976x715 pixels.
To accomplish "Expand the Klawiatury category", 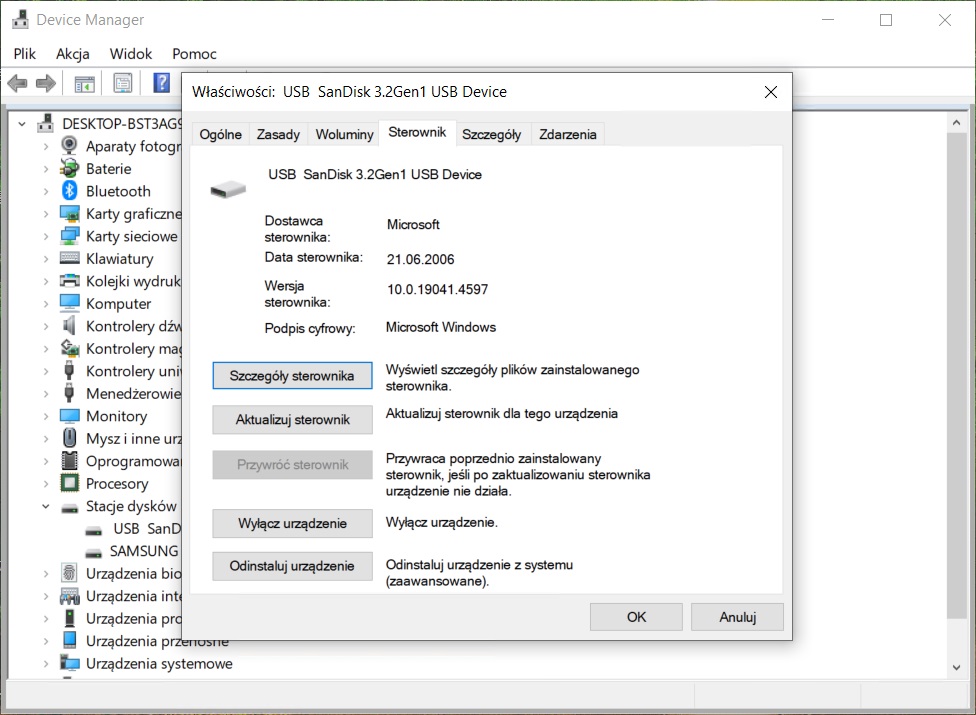I will pyautogui.click(x=45, y=259).
